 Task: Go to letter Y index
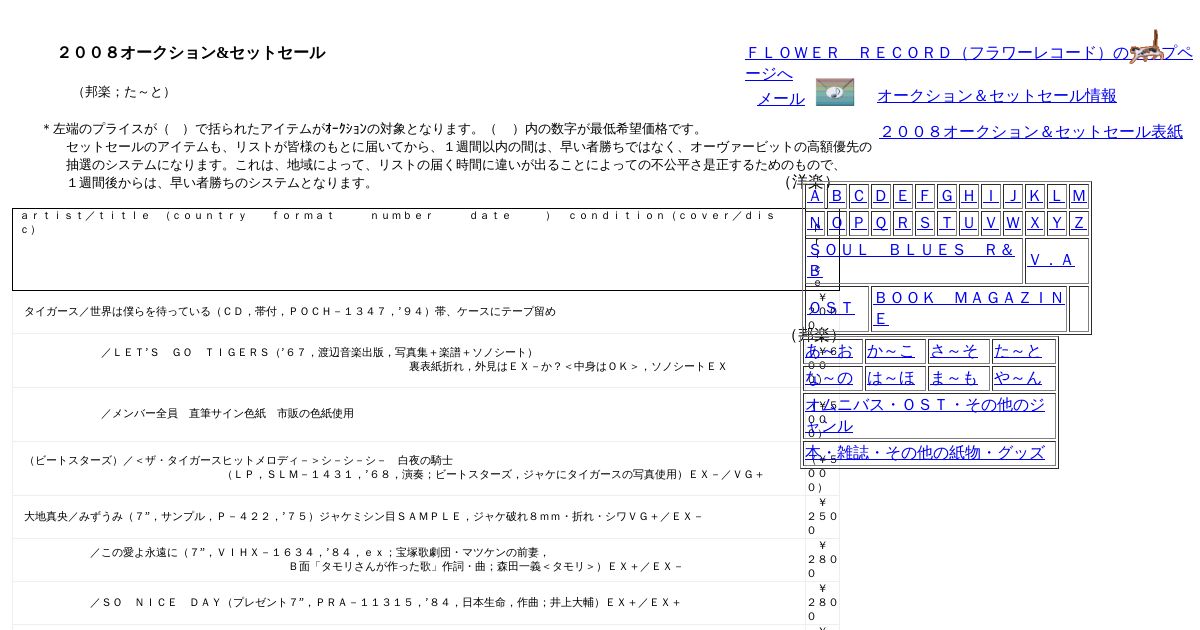[1057, 222]
